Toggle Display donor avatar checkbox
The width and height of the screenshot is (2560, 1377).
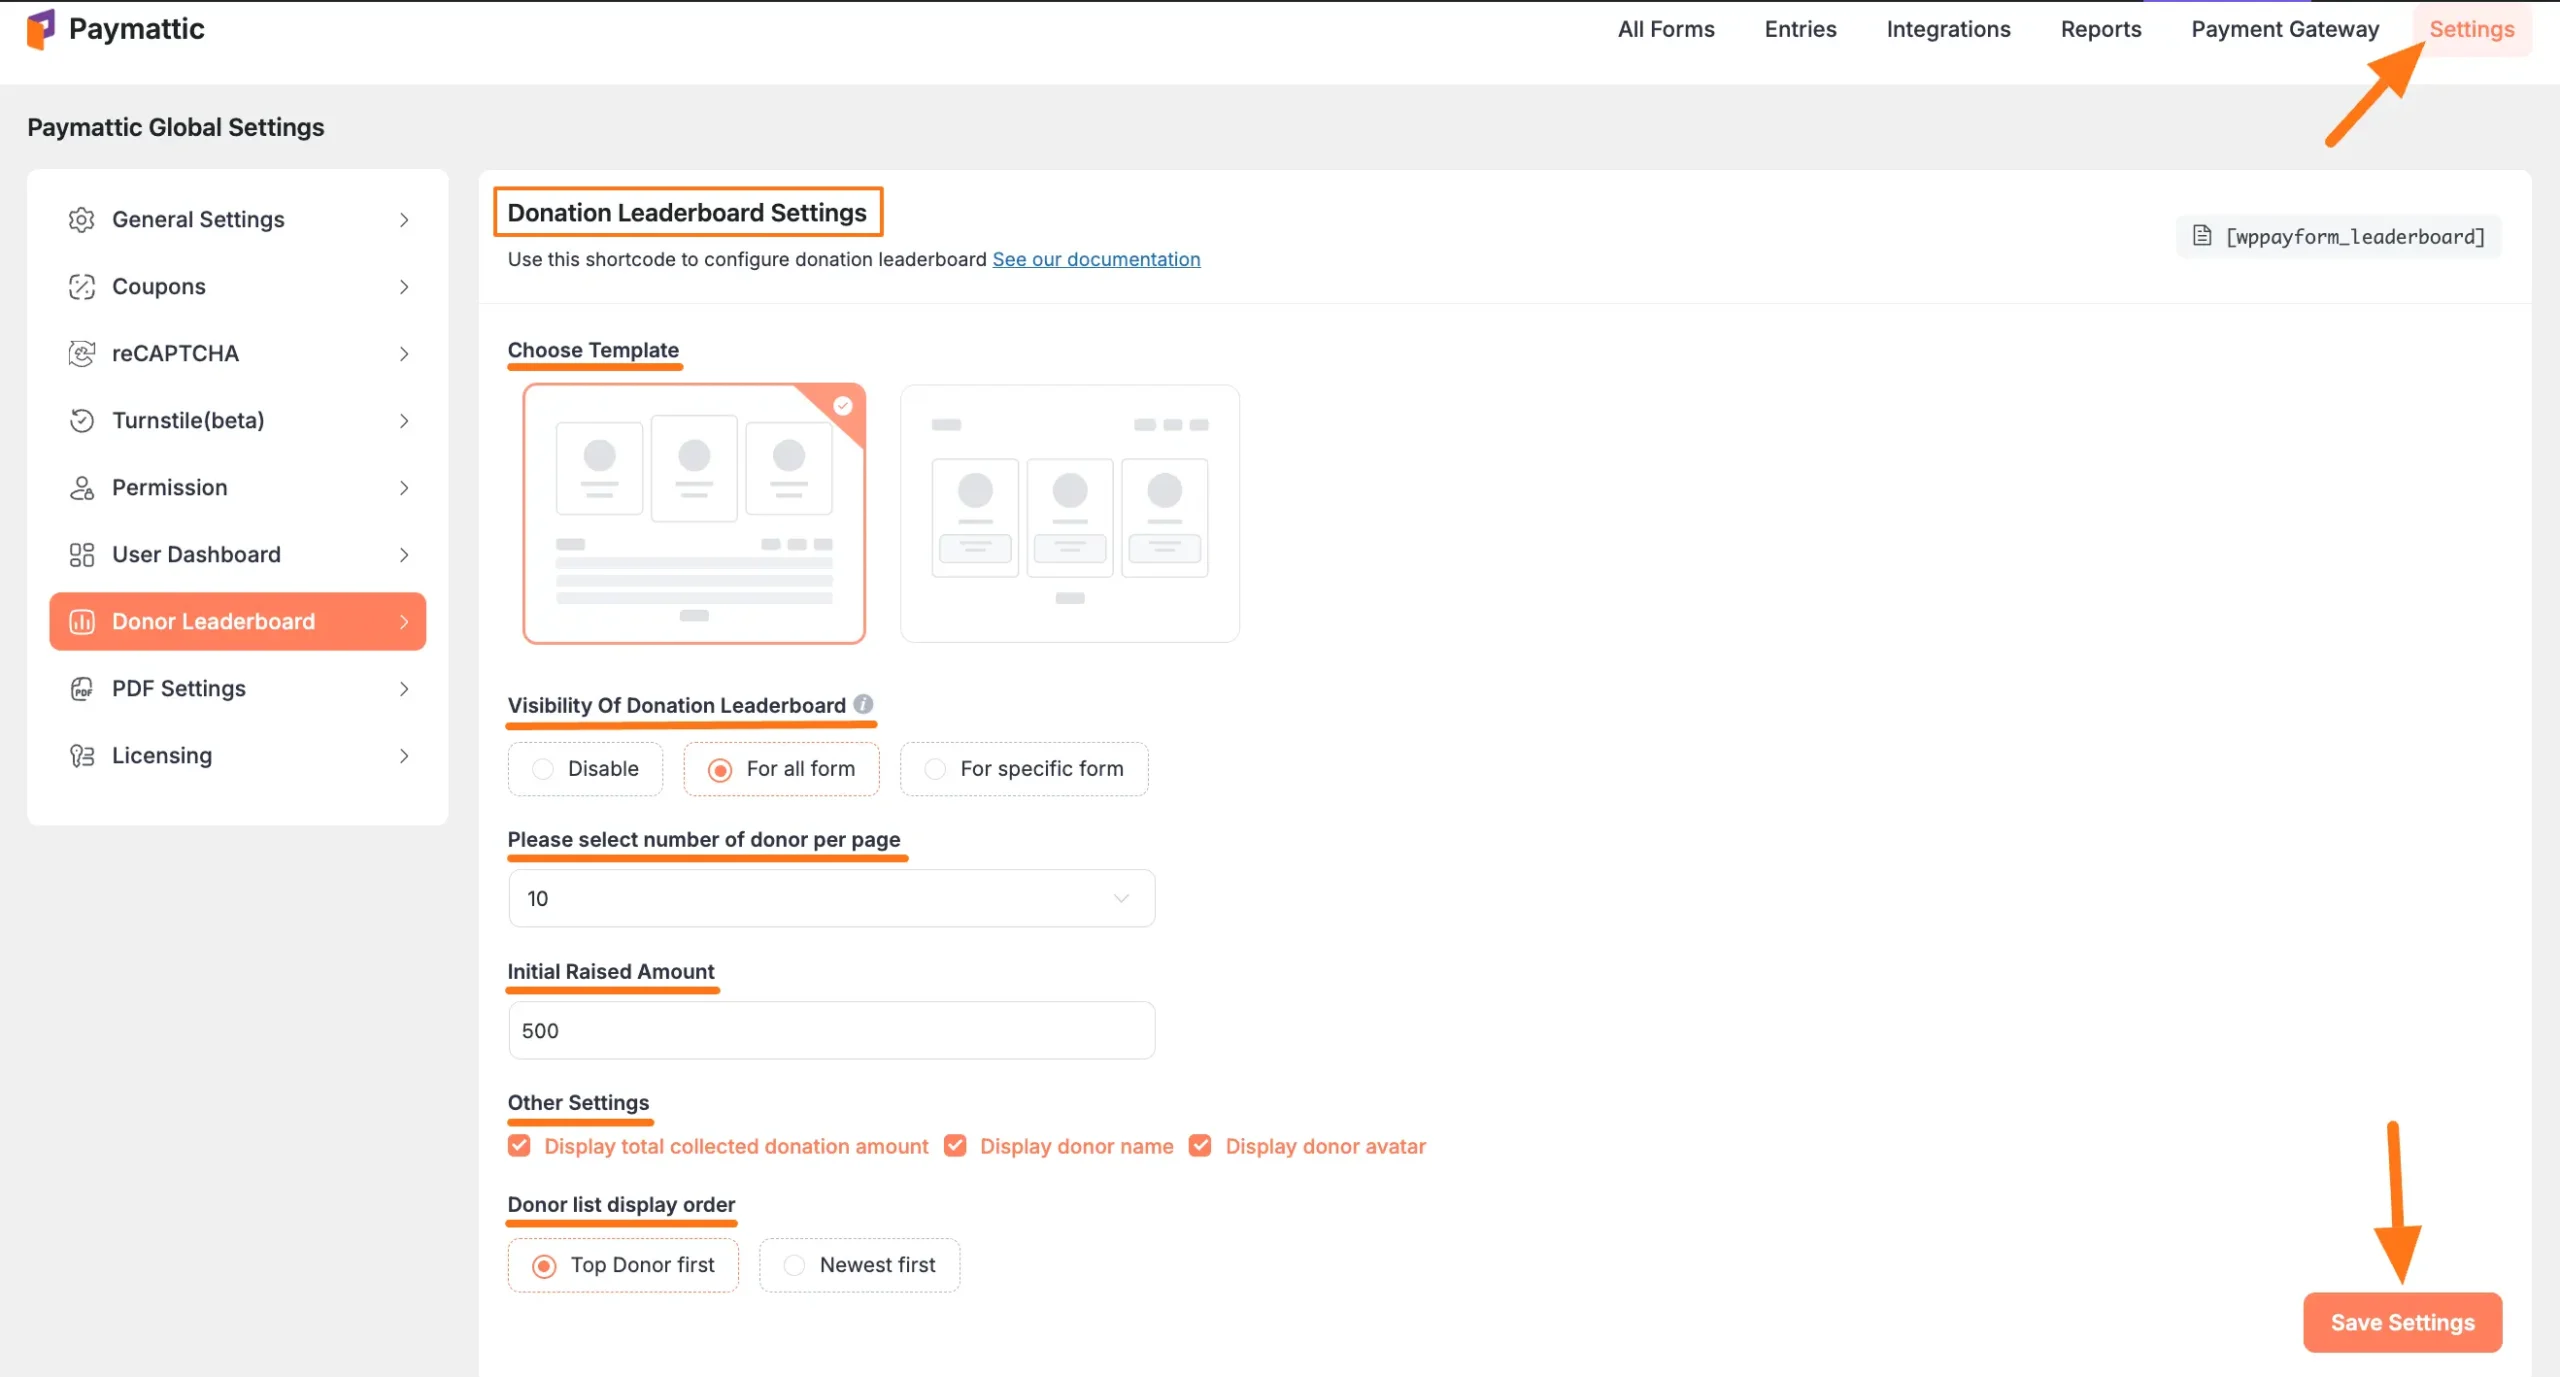[1200, 1146]
